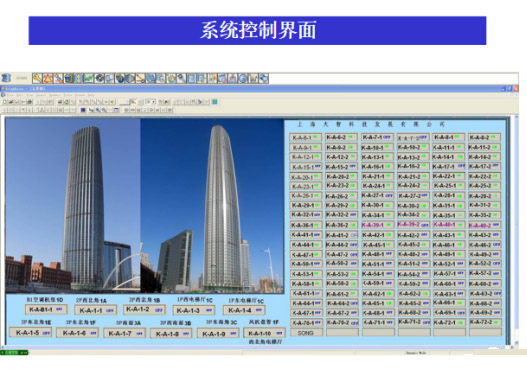
Task: Click the yellow key icon in top toolbar
Action: point(37,78)
